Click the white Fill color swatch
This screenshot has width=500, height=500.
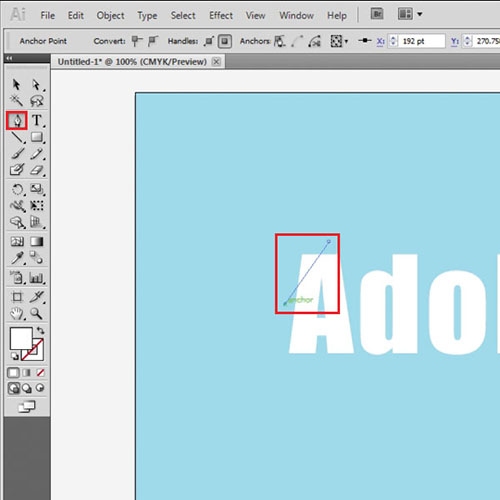click(20, 337)
